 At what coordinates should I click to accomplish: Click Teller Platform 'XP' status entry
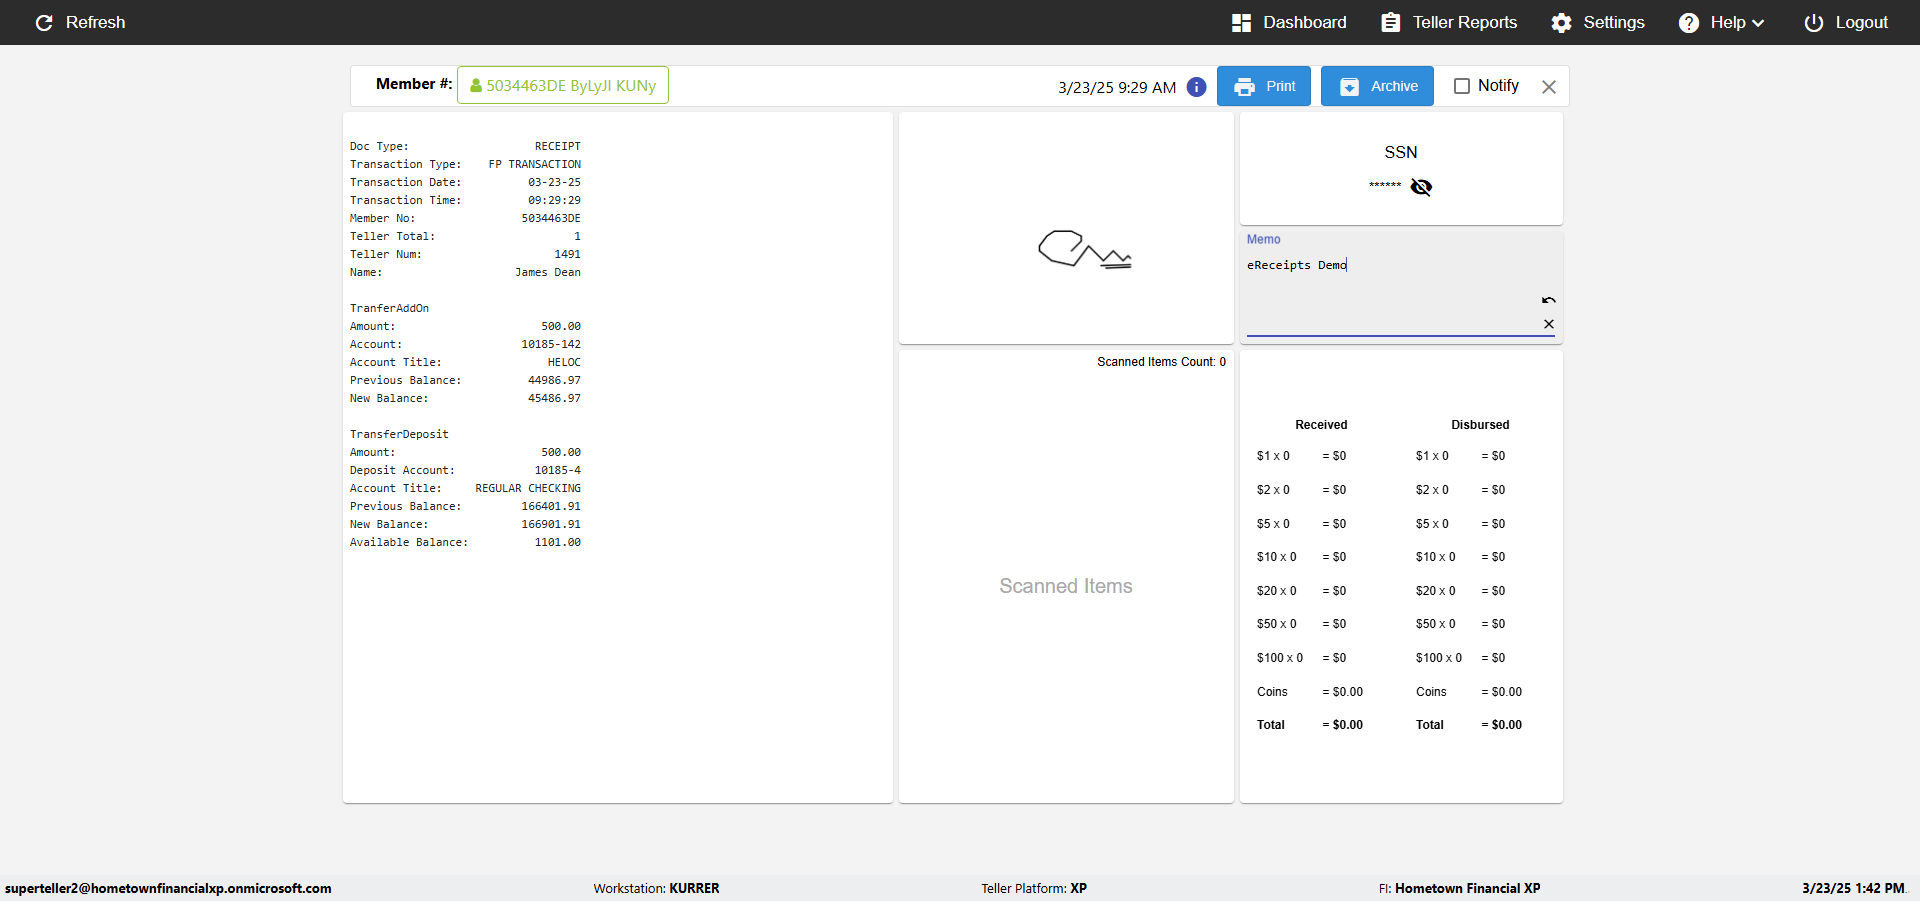(x=1078, y=888)
